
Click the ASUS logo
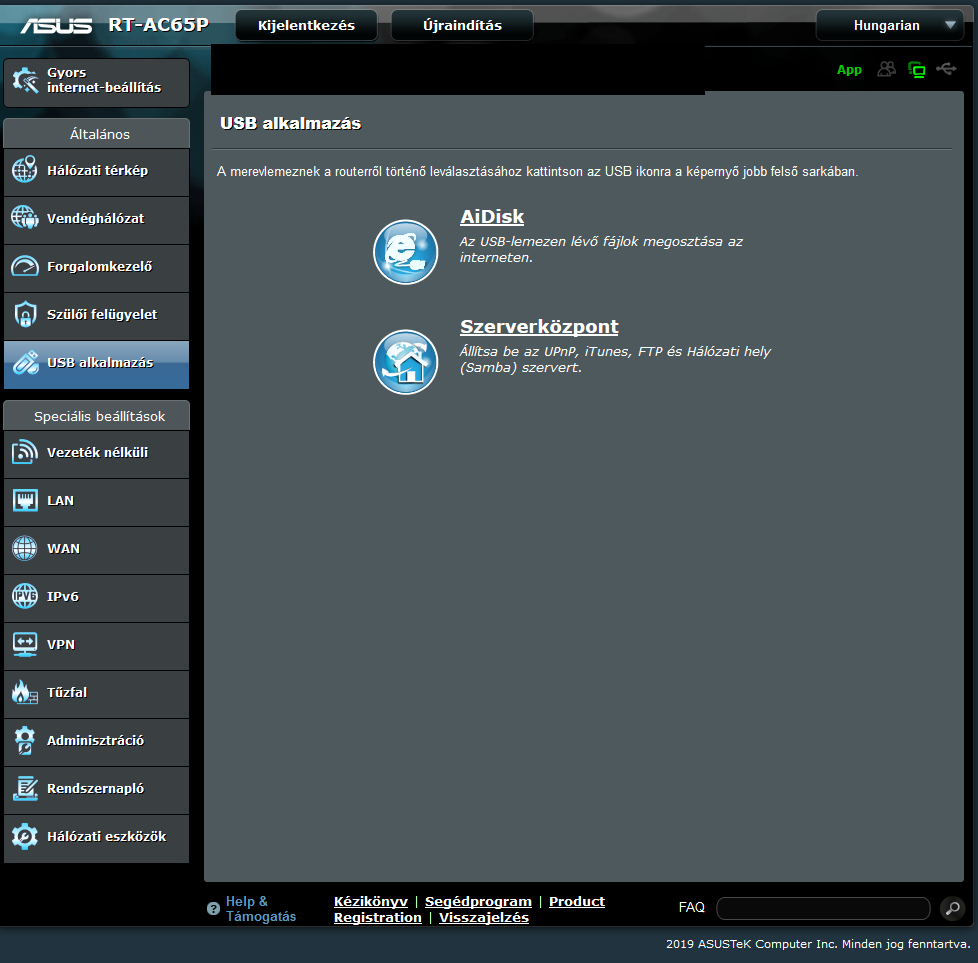pyautogui.click(x=56, y=26)
